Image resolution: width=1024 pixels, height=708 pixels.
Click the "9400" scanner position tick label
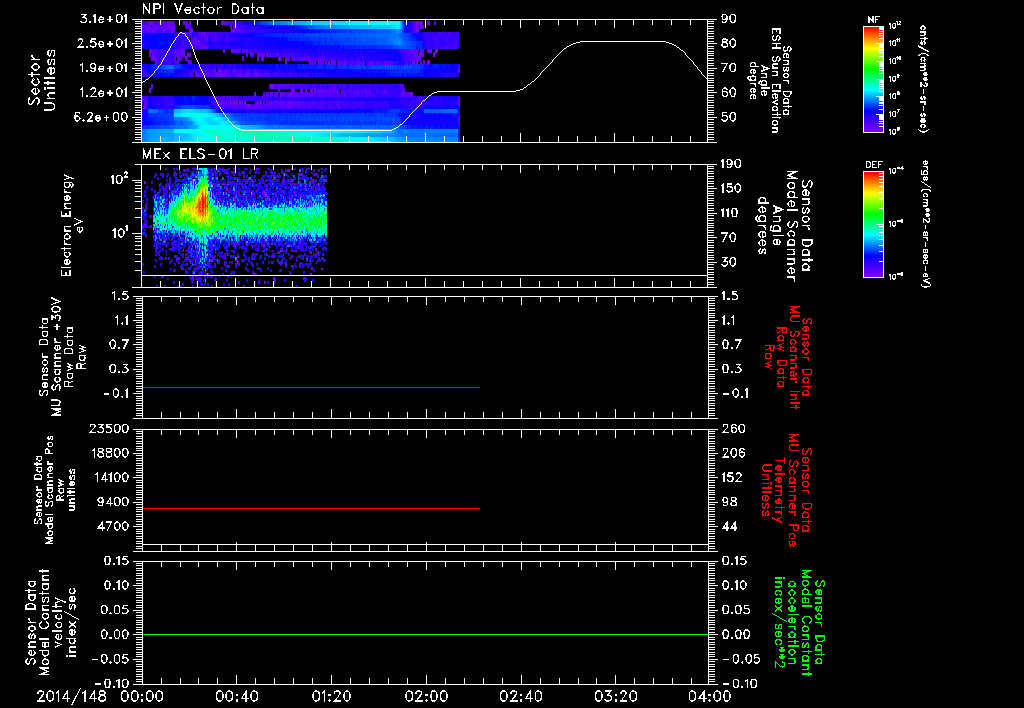(112, 502)
